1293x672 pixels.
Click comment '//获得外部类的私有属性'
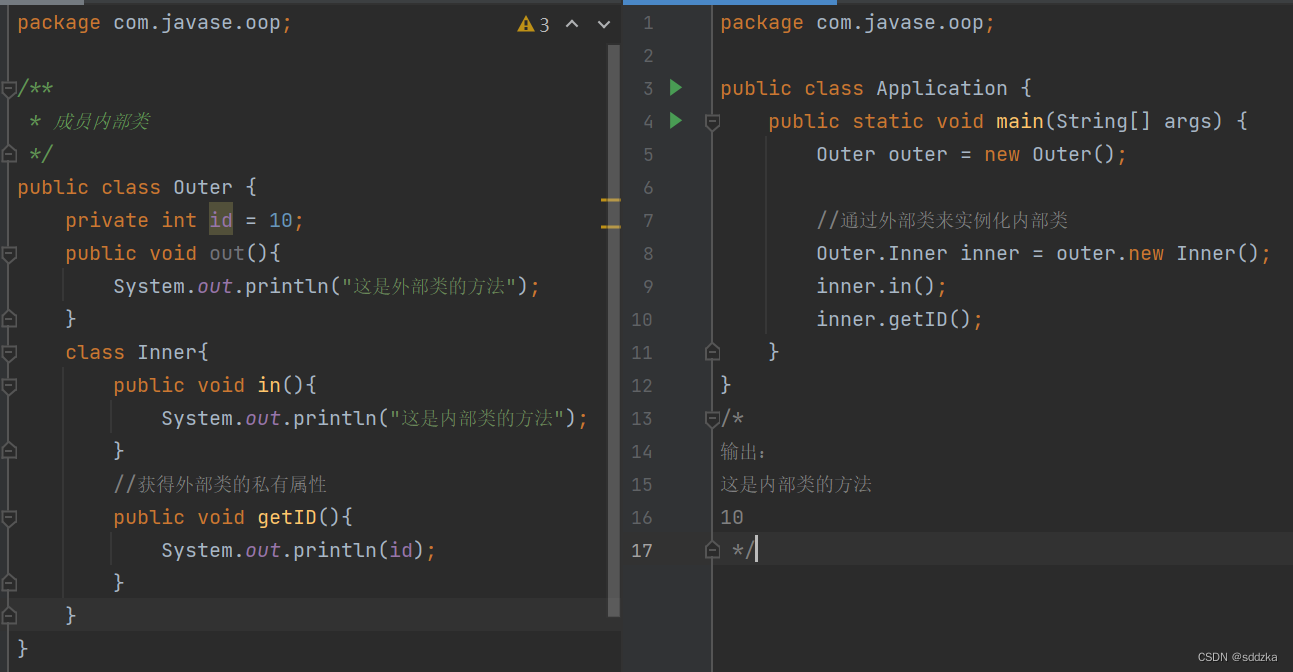[220, 484]
